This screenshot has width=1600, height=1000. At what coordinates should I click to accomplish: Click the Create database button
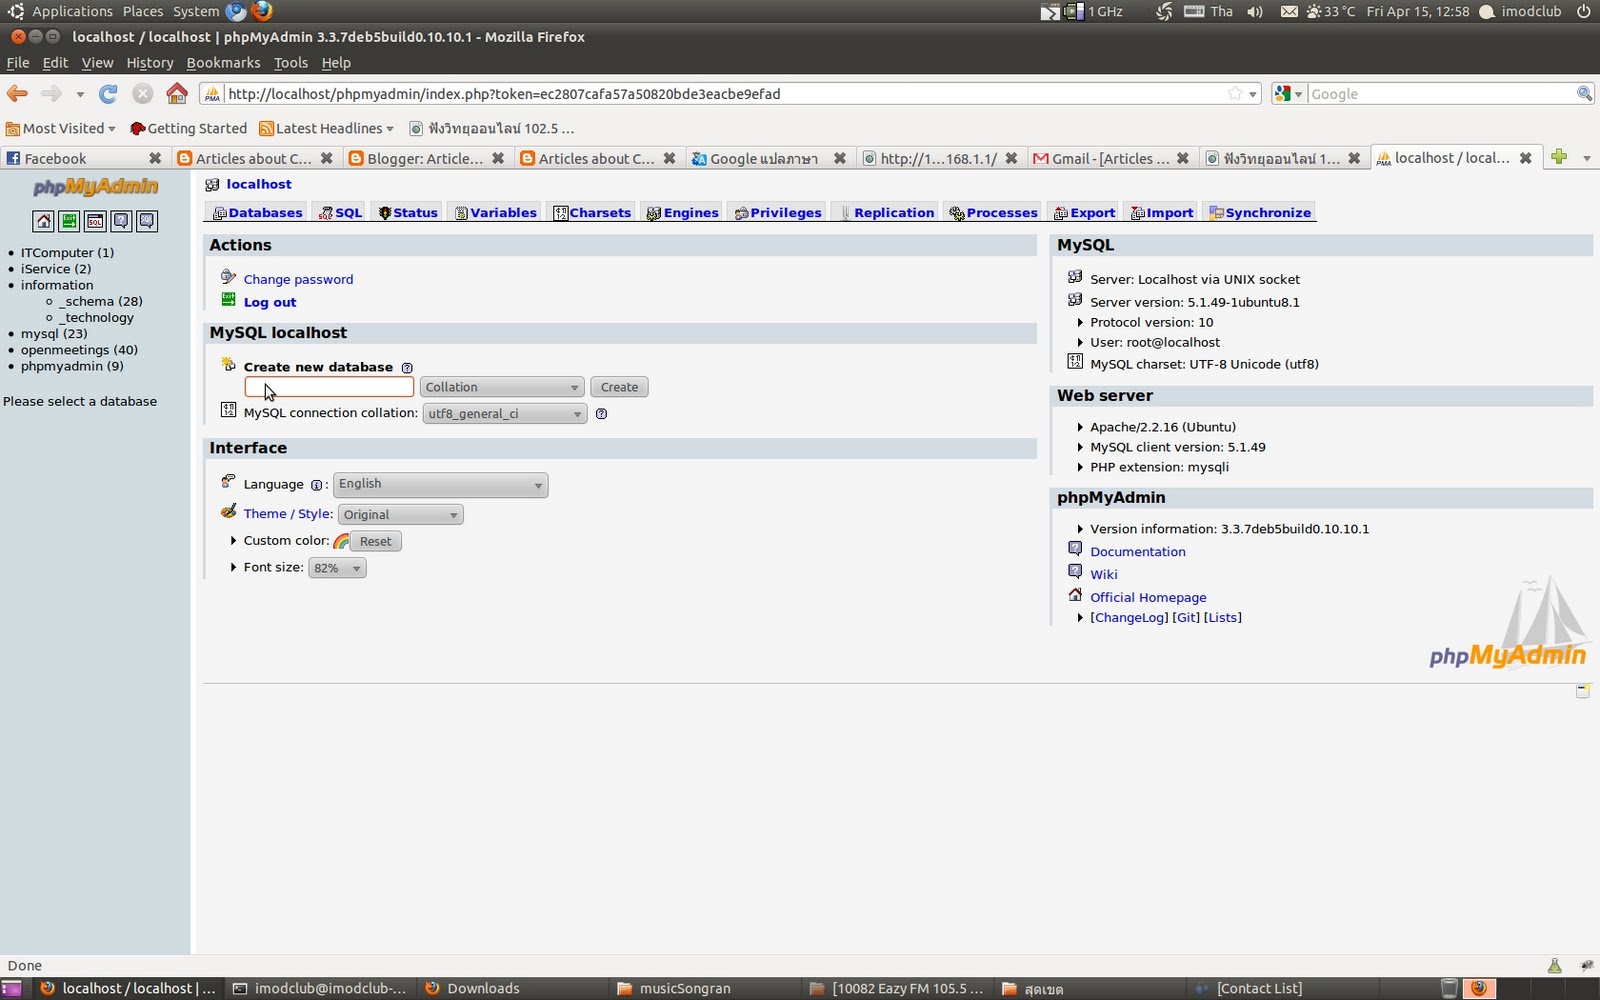(619, 387)
